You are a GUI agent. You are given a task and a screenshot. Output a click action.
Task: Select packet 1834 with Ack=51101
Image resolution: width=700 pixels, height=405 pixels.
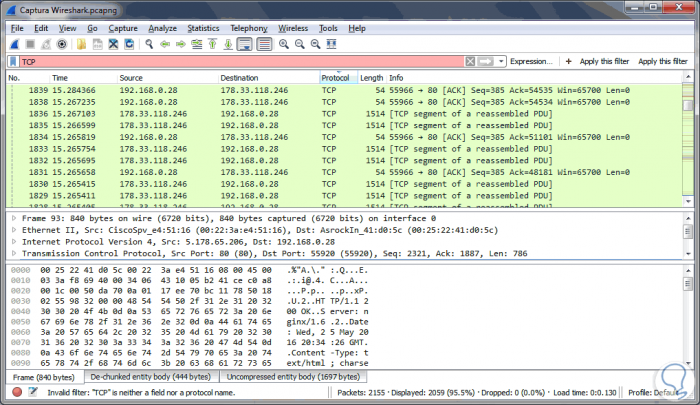coord(344,137)
